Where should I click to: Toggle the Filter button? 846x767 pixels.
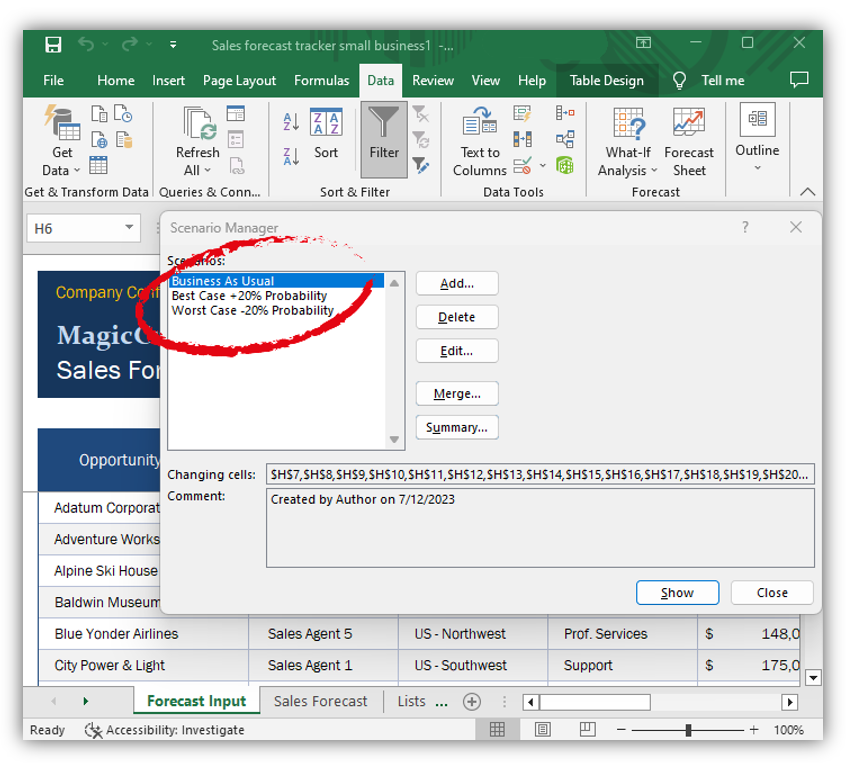tap(384, 140)
